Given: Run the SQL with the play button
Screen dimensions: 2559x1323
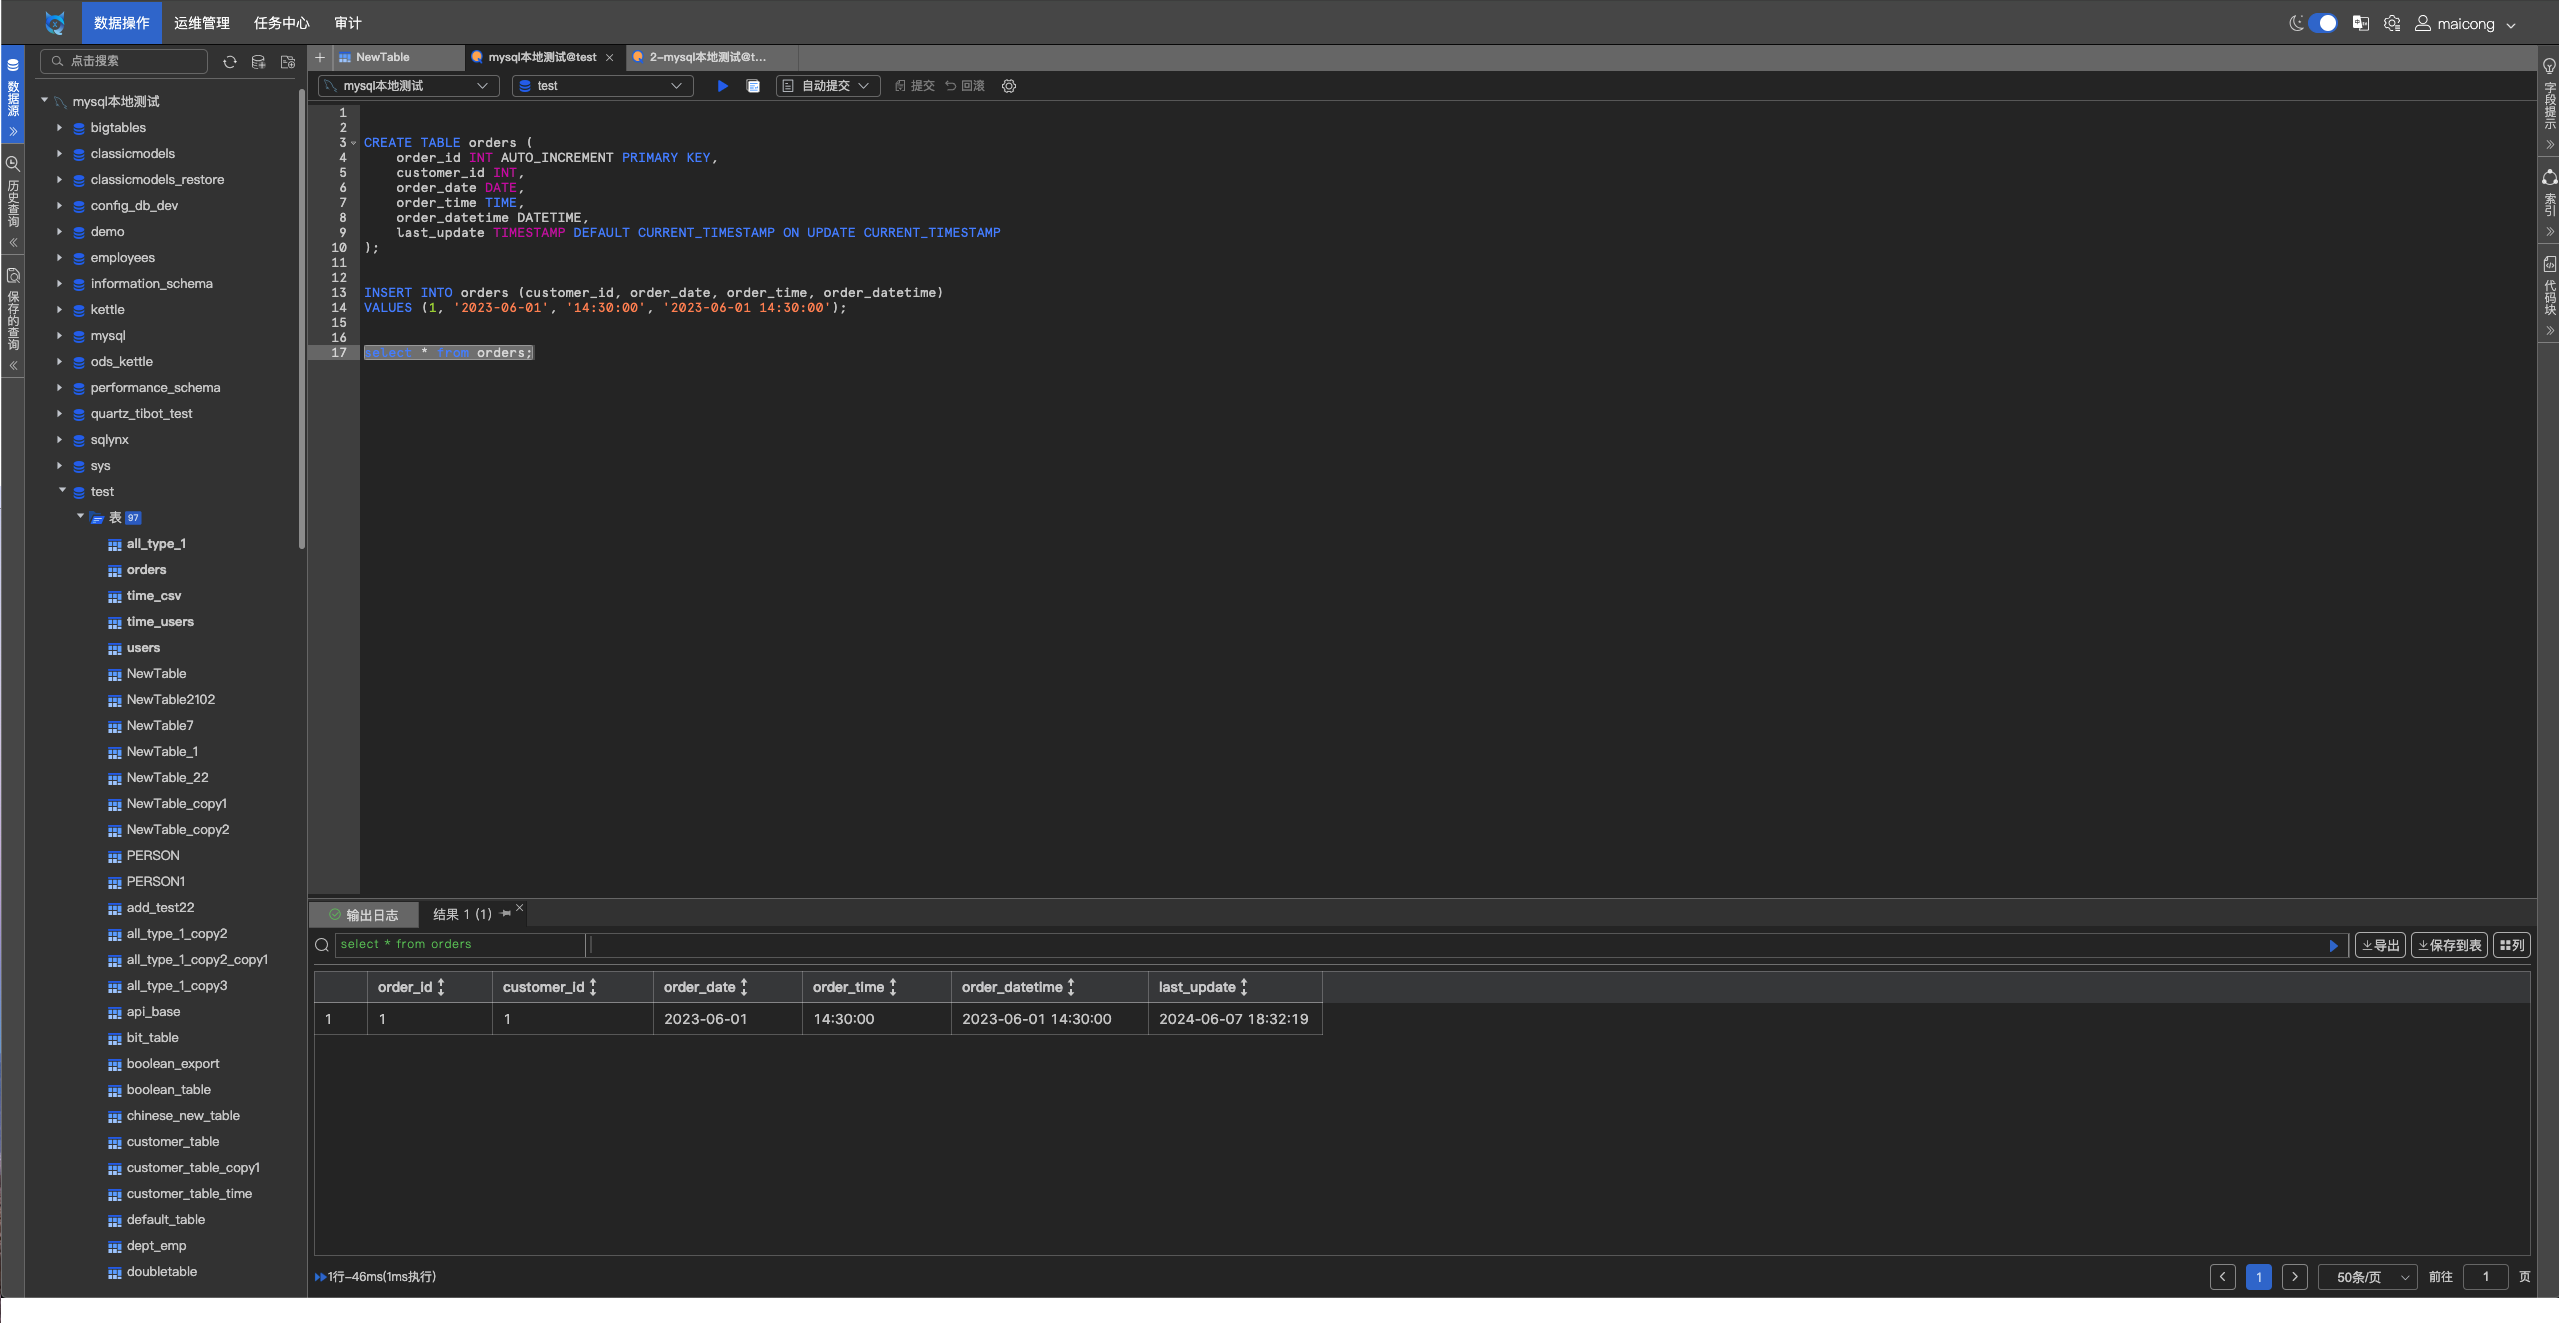Looking at the screenshot, I should pyautogui.click(x=722, y=86).
